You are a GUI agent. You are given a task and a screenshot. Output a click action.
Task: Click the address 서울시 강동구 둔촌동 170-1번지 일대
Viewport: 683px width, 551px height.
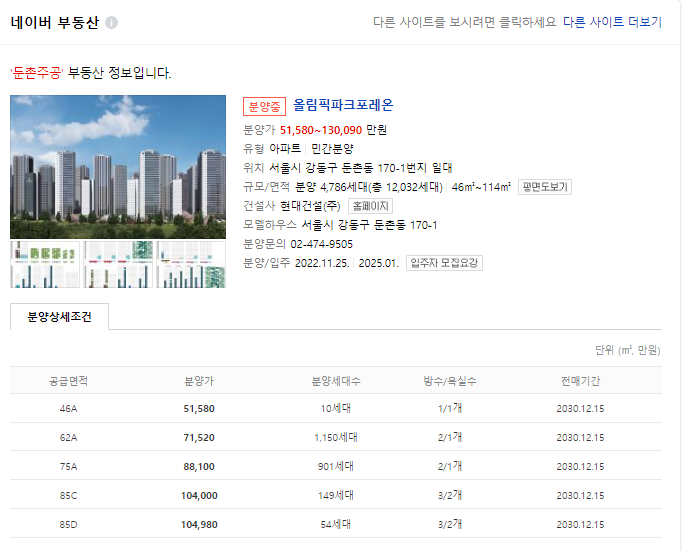coord(361,168)
